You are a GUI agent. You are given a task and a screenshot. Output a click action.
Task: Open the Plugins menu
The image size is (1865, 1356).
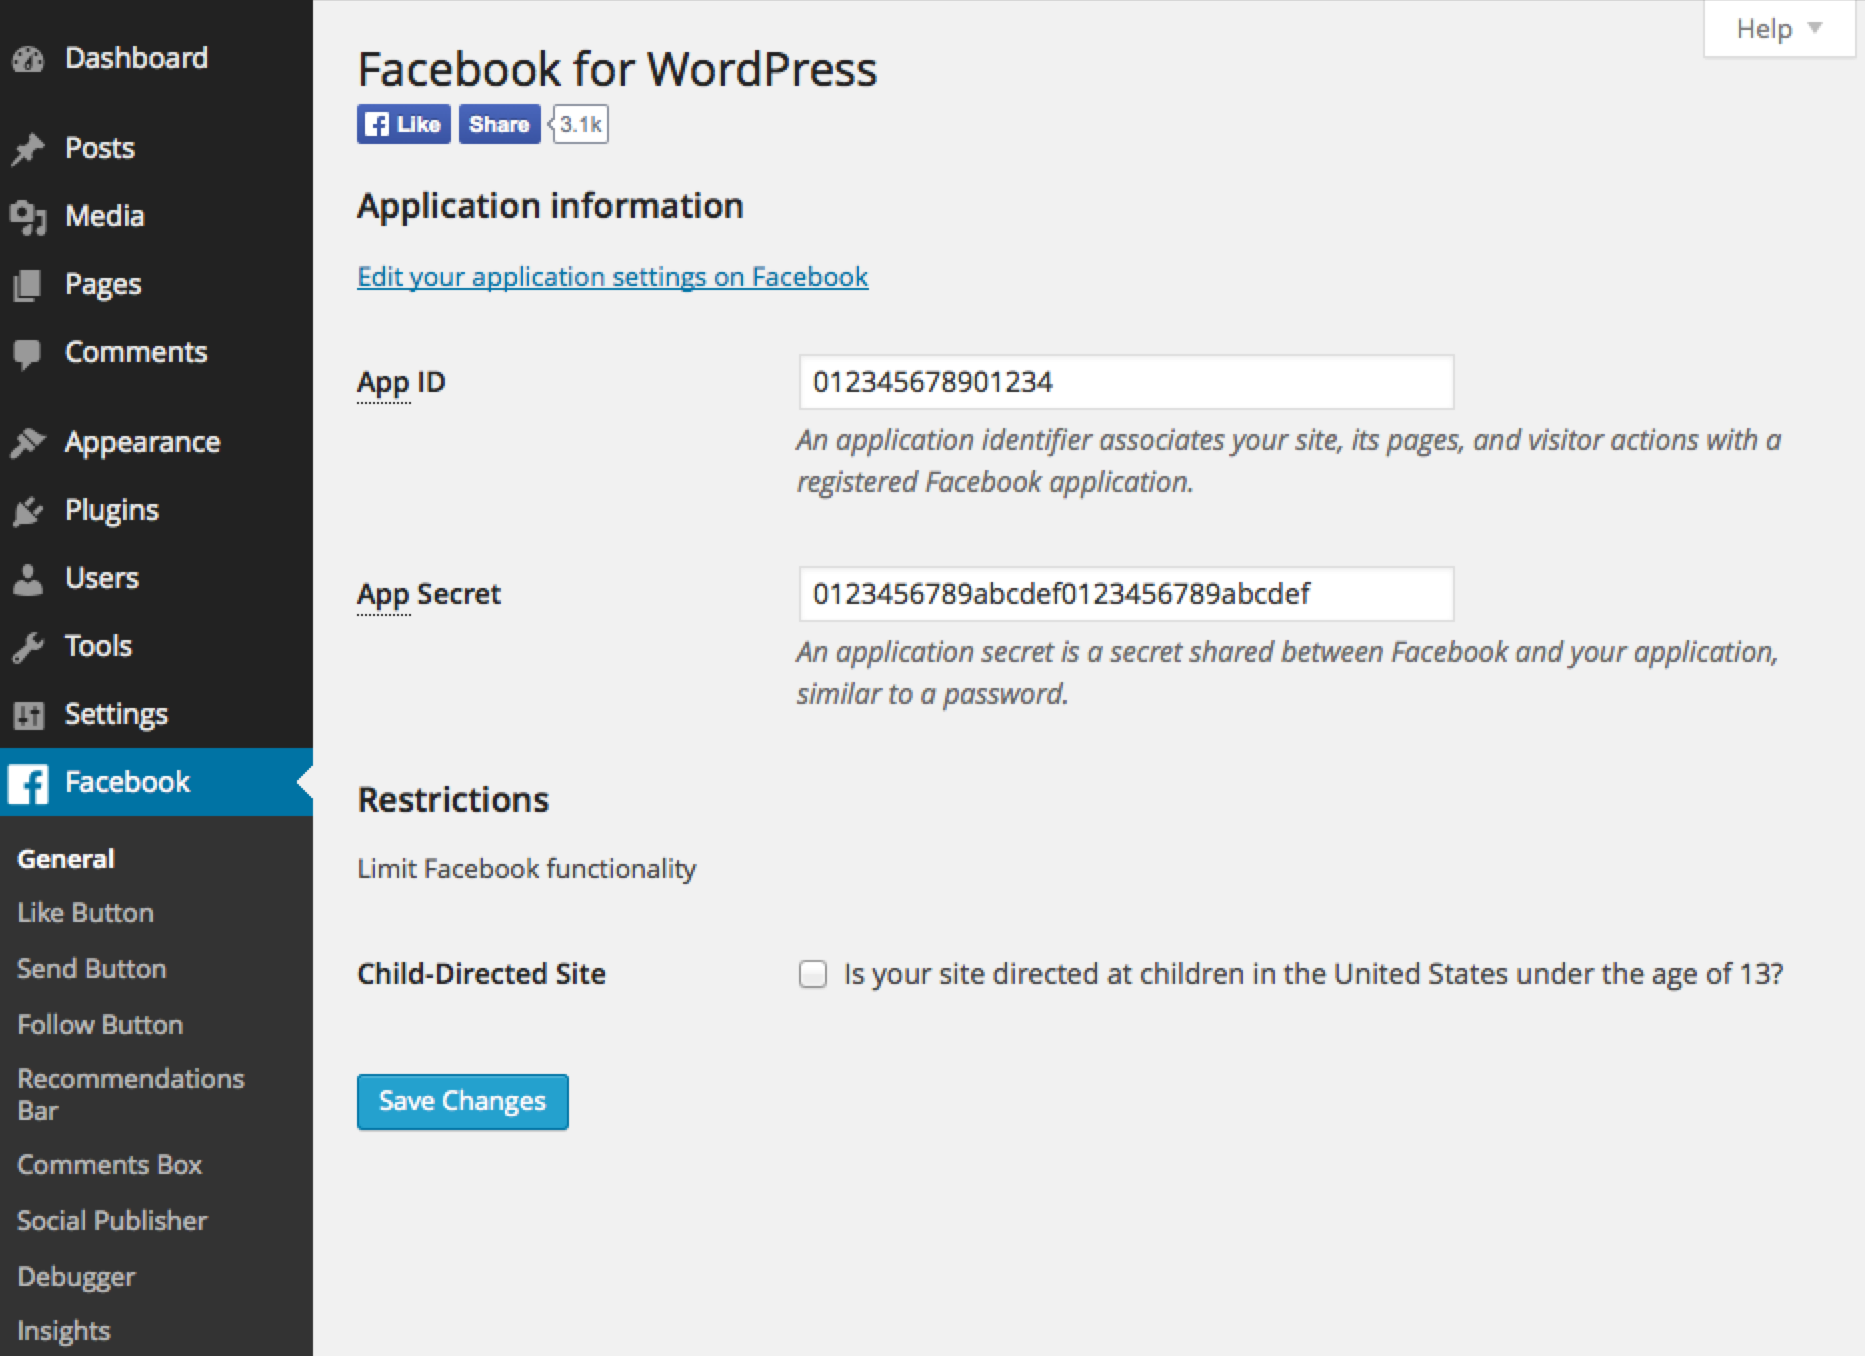tap(112, 510)
